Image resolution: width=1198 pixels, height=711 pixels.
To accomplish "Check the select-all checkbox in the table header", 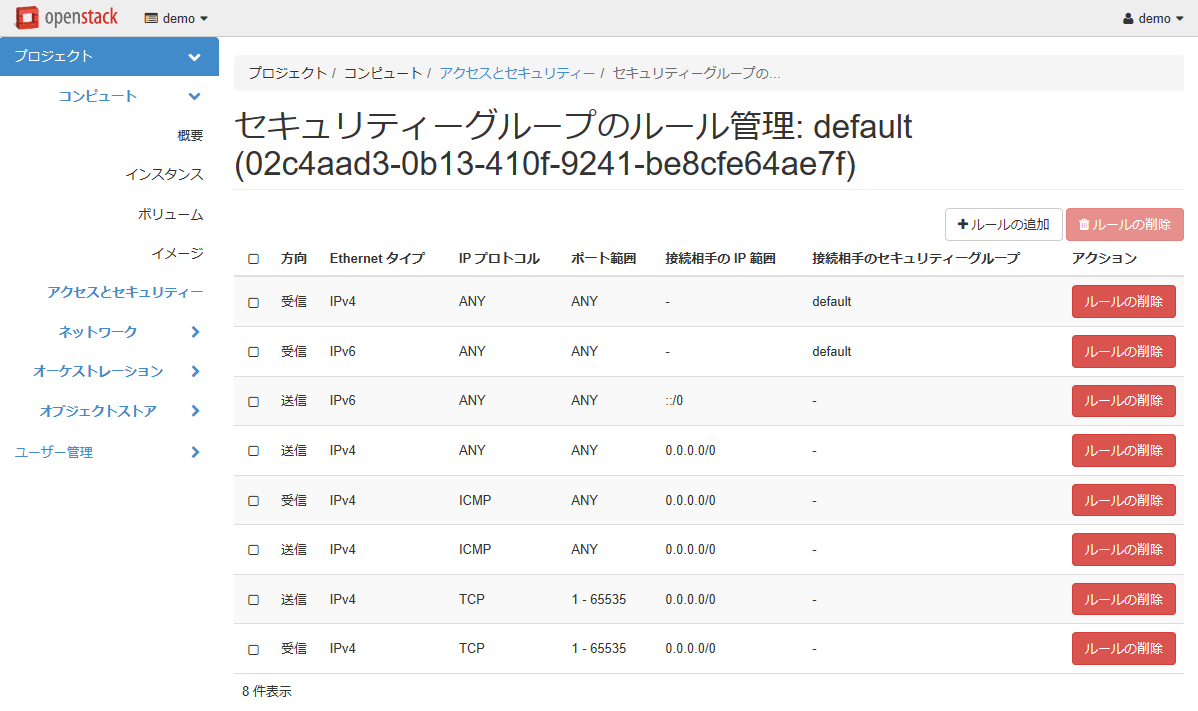I will pyautogui.click(x=254, y=258).
